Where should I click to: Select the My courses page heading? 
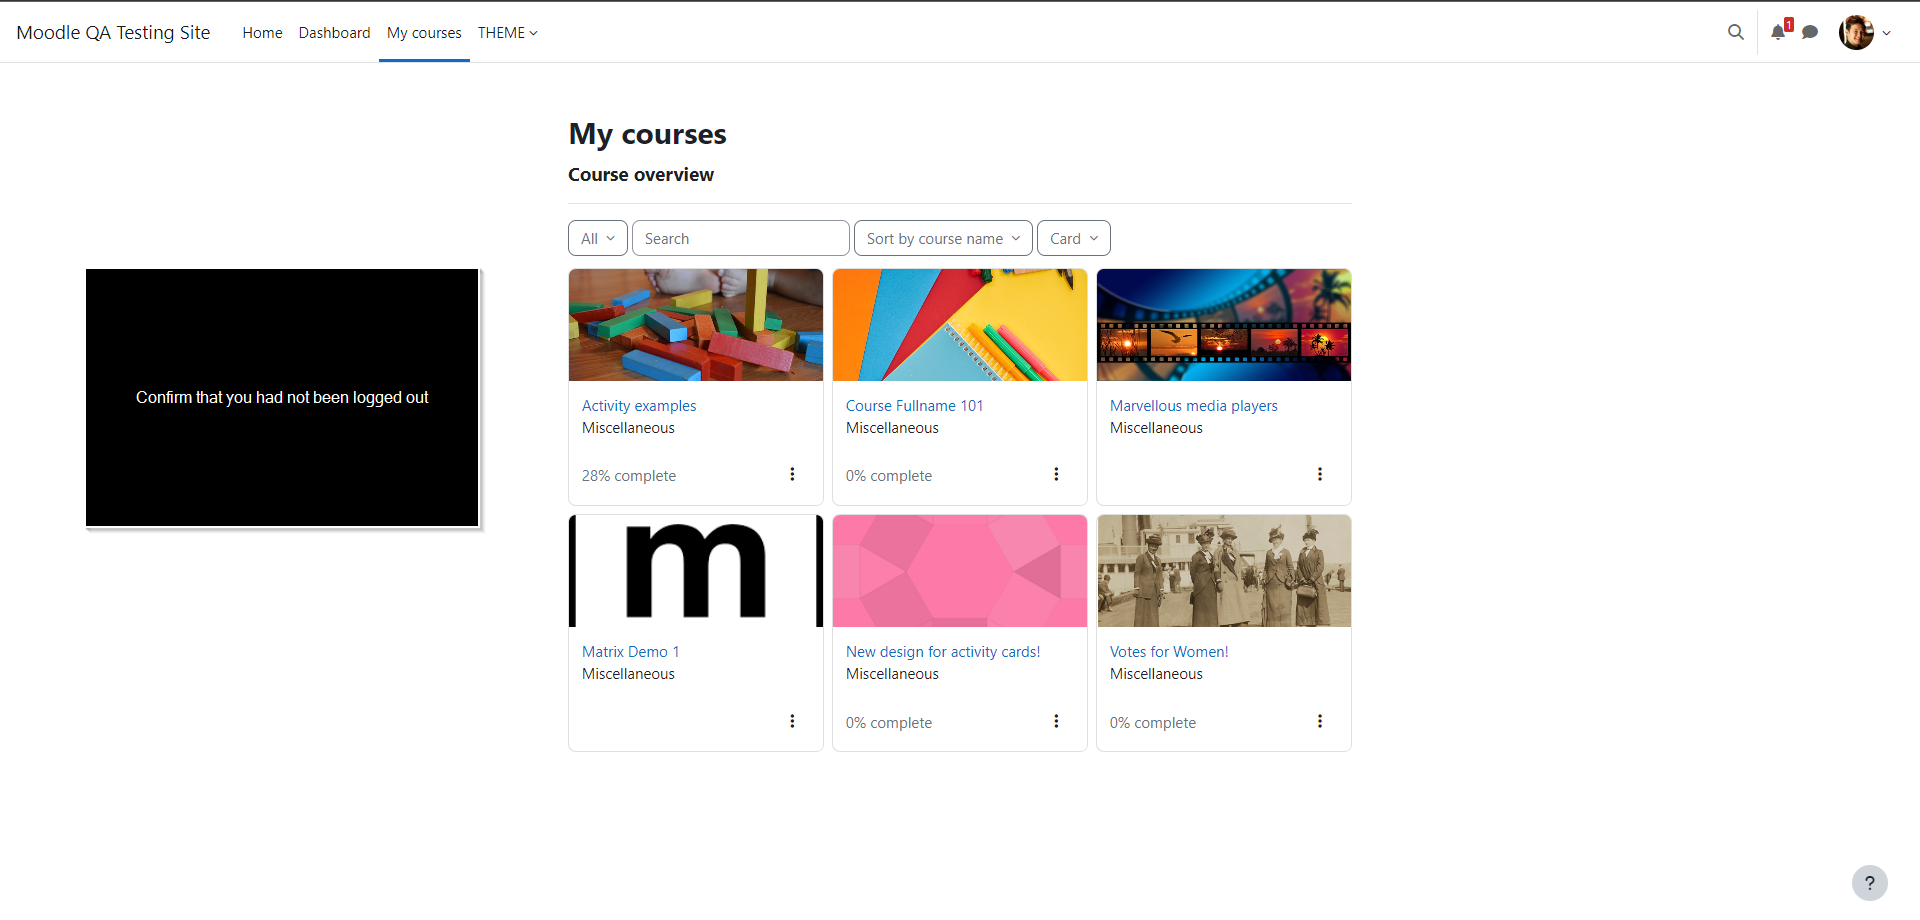(x=648, y=134)
